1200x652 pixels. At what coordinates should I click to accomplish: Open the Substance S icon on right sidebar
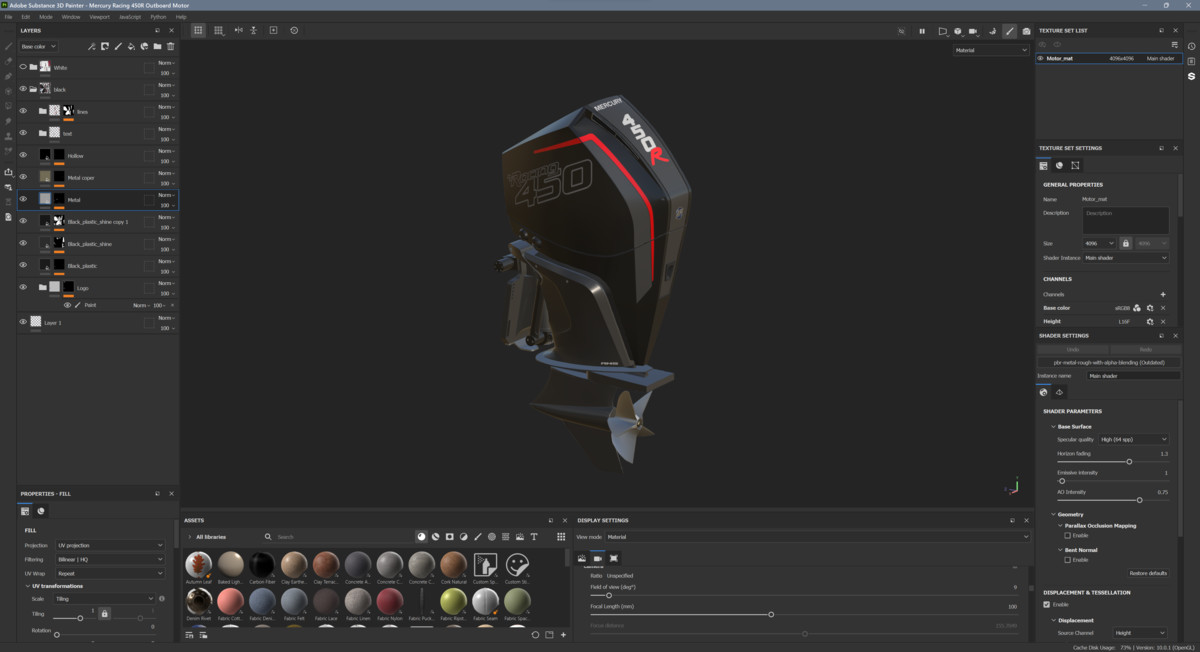click(1191, 76)
